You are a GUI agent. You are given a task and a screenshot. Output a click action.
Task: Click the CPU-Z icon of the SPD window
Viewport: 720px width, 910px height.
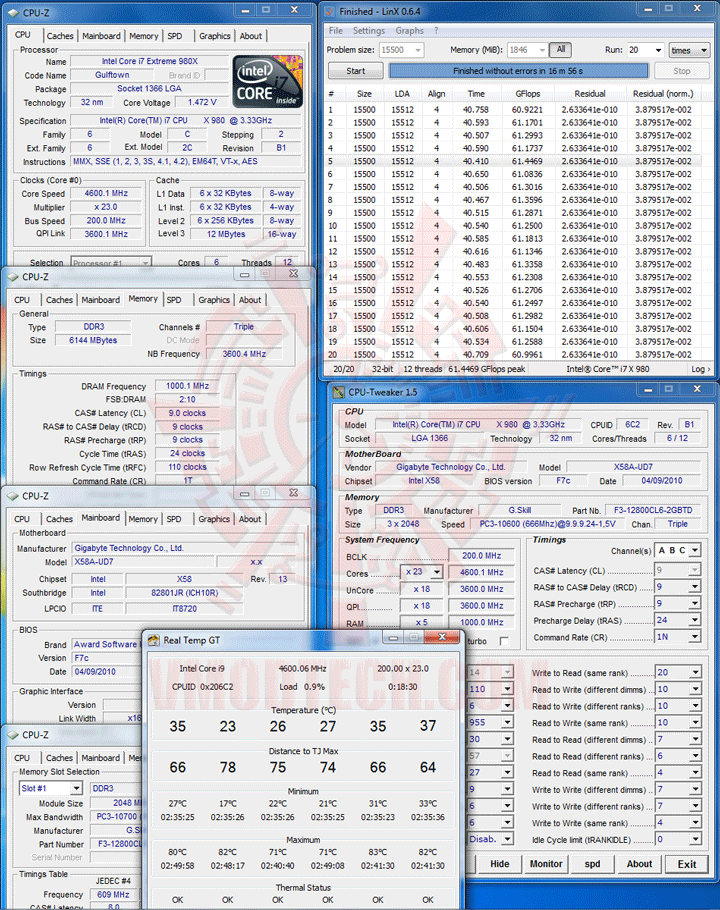13,735
